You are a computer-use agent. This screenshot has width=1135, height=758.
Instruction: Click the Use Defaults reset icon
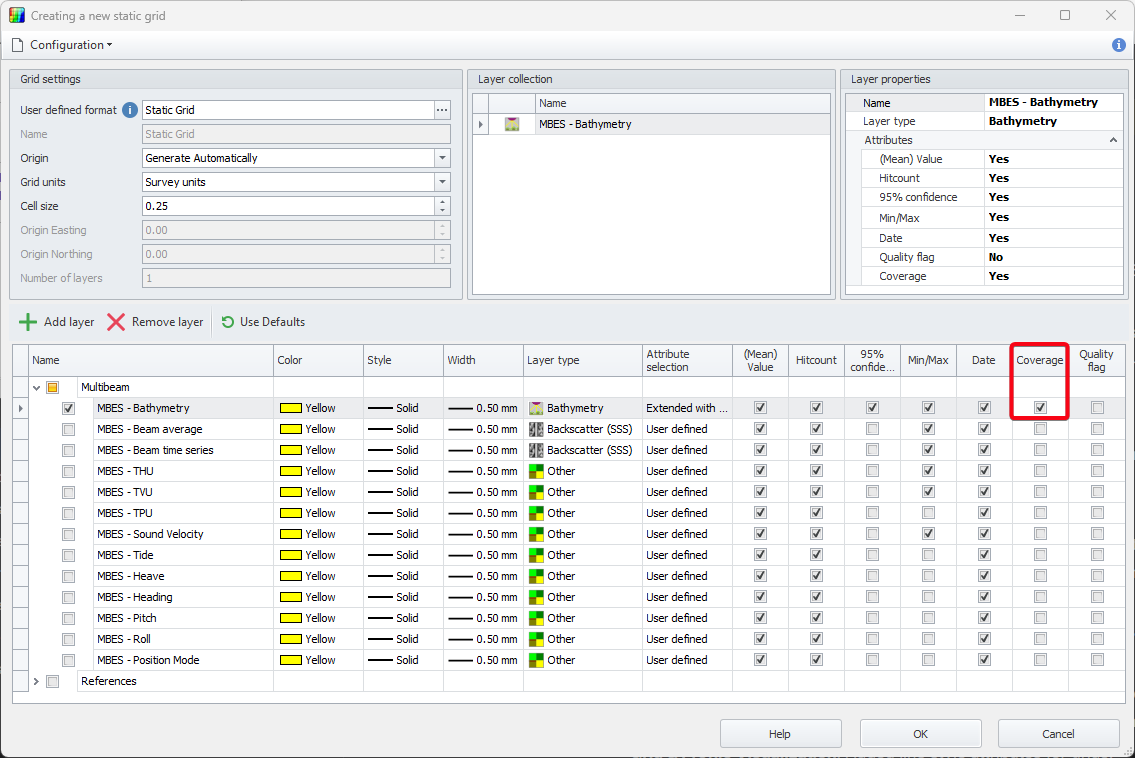coord(228,322)
